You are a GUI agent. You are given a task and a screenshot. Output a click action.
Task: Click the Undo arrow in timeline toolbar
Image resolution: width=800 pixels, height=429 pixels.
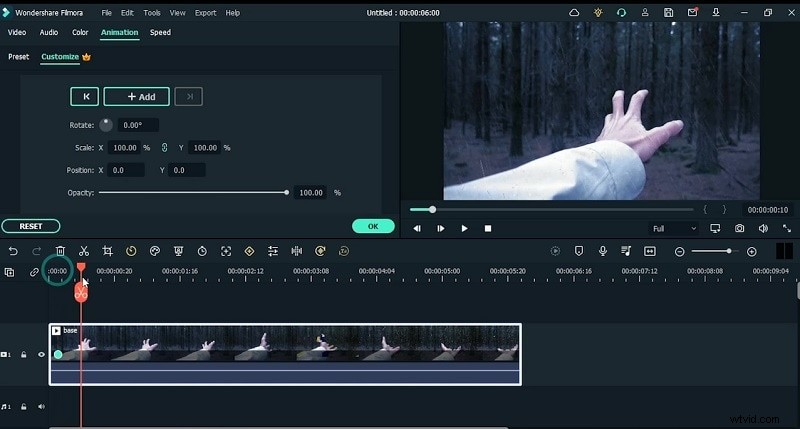13,251
